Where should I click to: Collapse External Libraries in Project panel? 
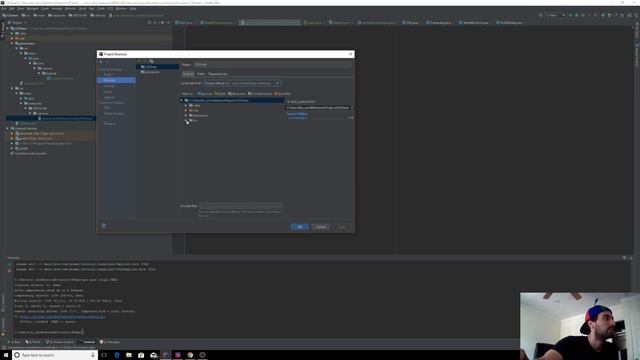click(x=7, y=128)
